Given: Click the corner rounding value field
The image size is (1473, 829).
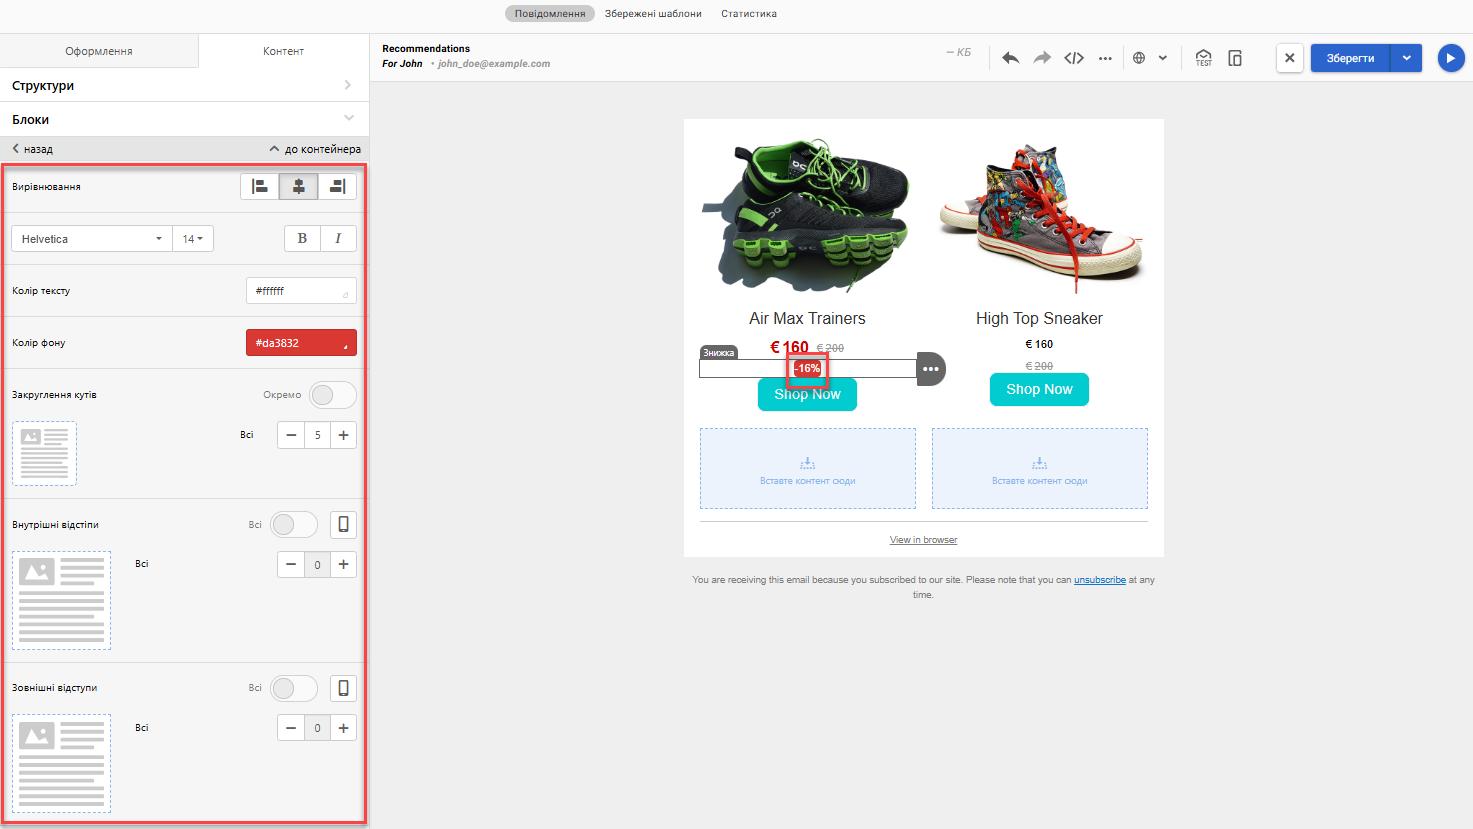Looking at the screenshot, I should coord(318,435).
